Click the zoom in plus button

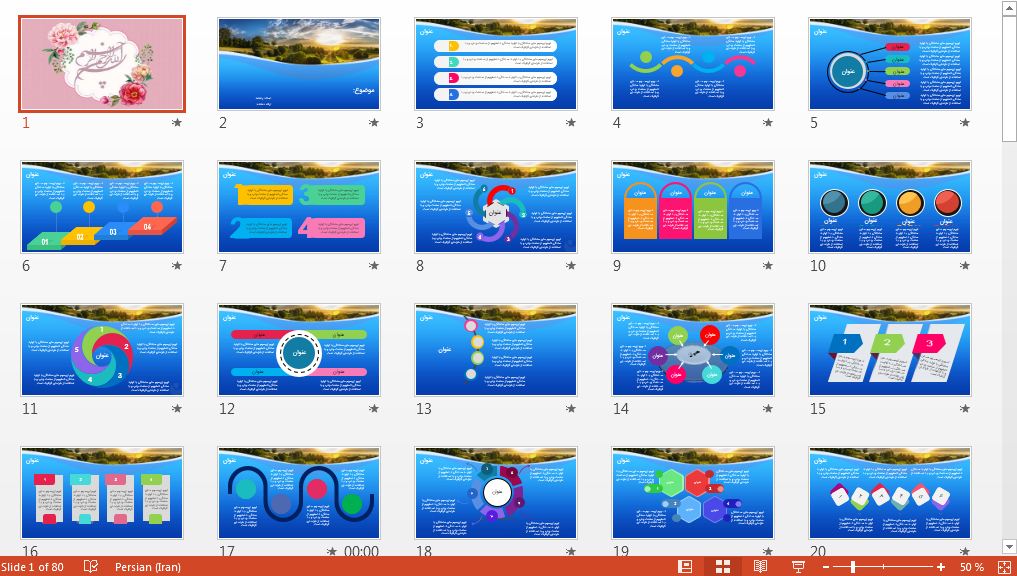coord(941,567)
